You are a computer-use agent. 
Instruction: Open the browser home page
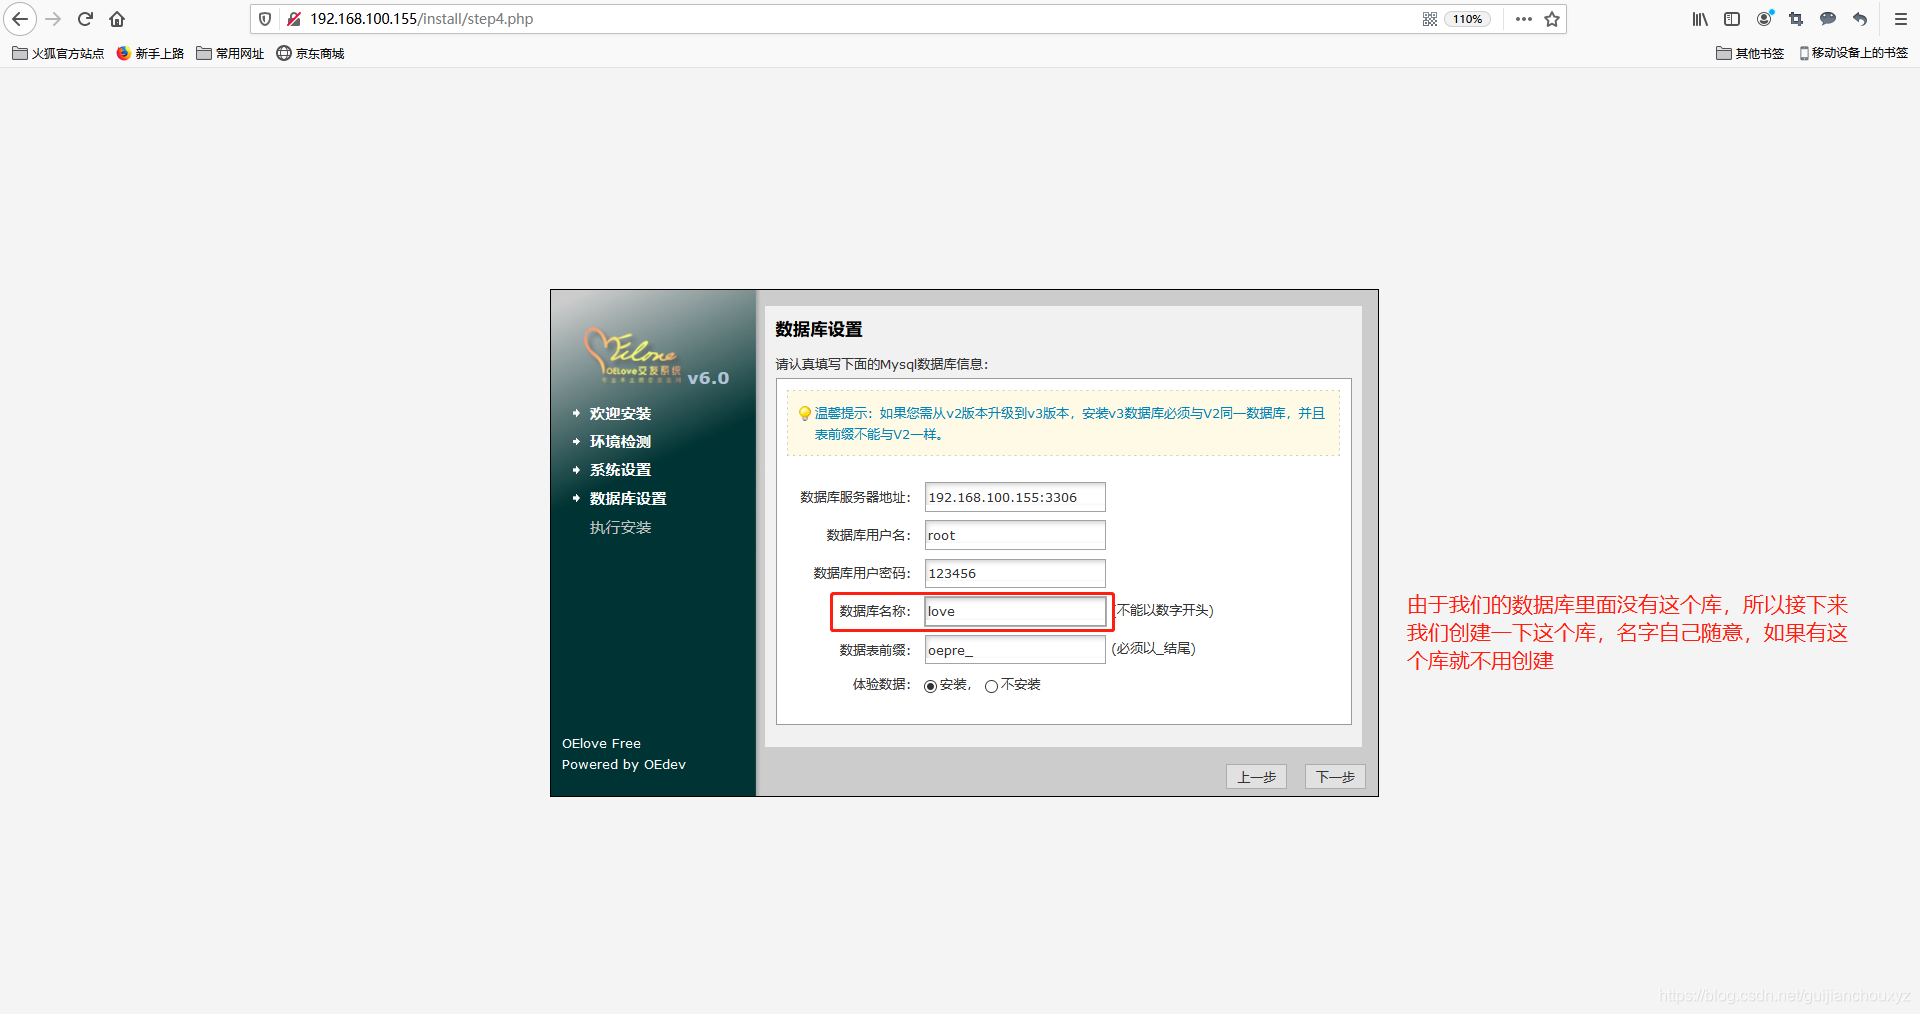click(117, 19)
